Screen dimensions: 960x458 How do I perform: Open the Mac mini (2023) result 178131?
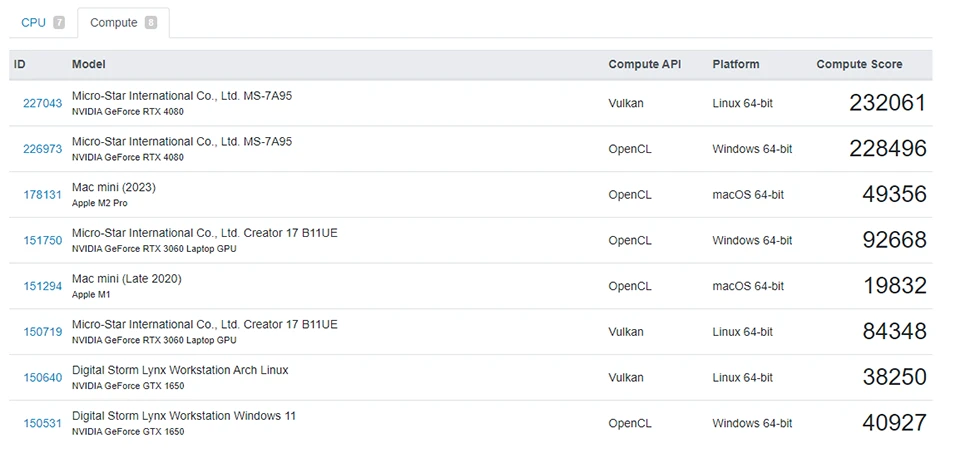(42, 195)
